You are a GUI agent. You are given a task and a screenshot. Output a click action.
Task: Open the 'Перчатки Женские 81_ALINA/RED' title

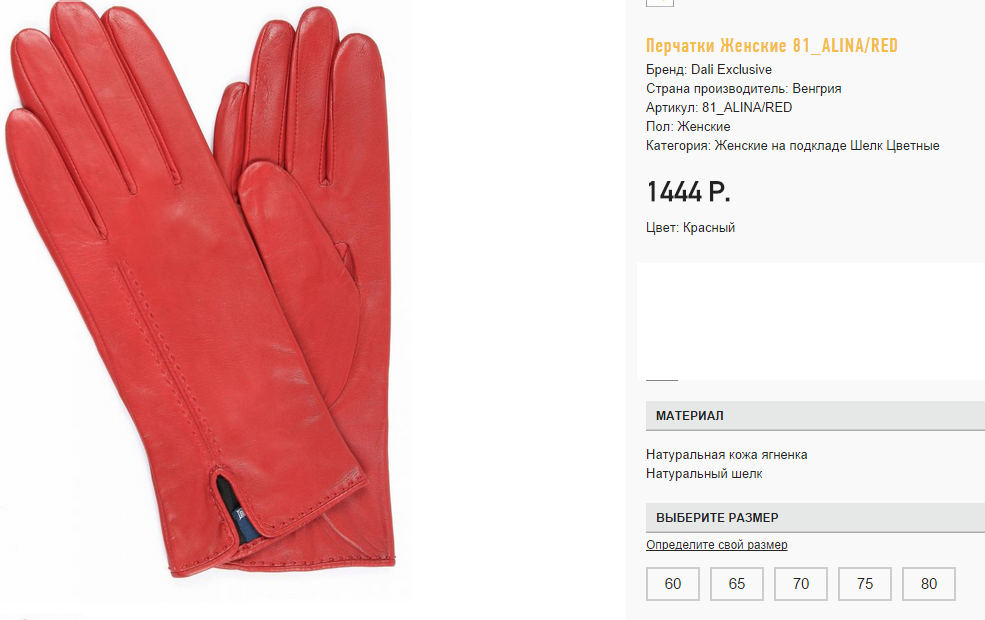(771, 46)
